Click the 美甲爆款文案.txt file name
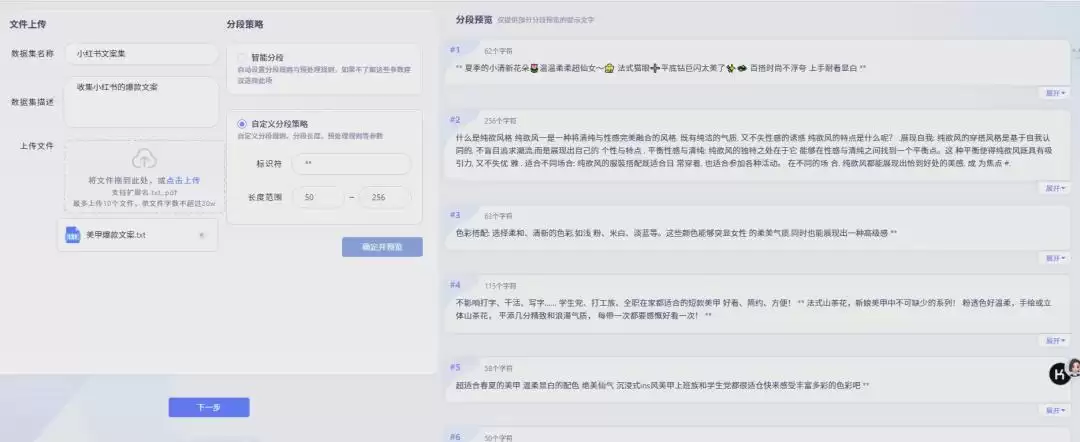This screenshot has width=1080, height=442. [x=116, y=235]
